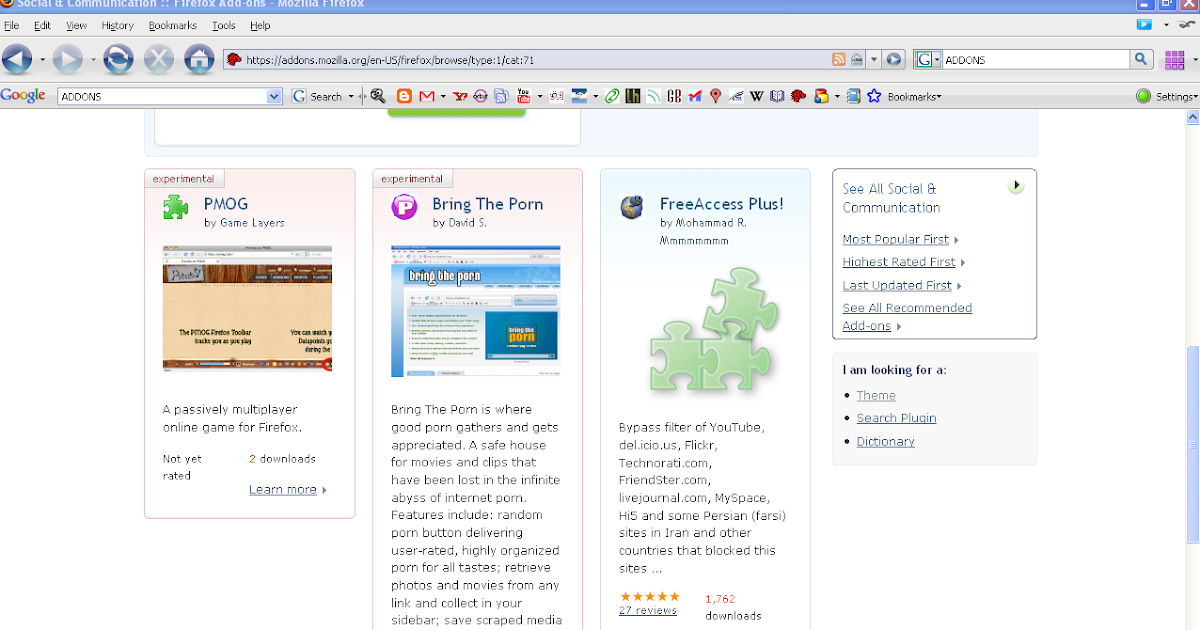This screenshot has width=1200, height=630.
Task: Expand the Google toolbar ADDONS combo box
Action: 275,96
